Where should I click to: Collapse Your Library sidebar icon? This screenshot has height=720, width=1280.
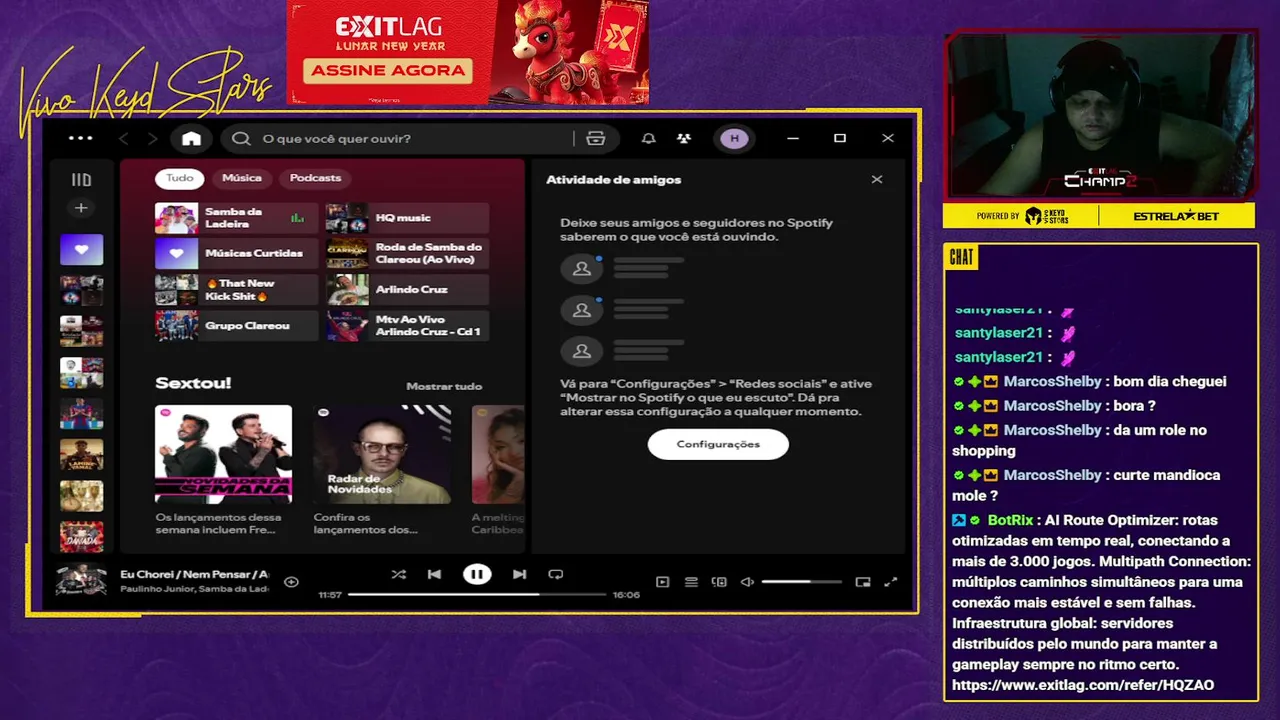(x=81, y=180)
